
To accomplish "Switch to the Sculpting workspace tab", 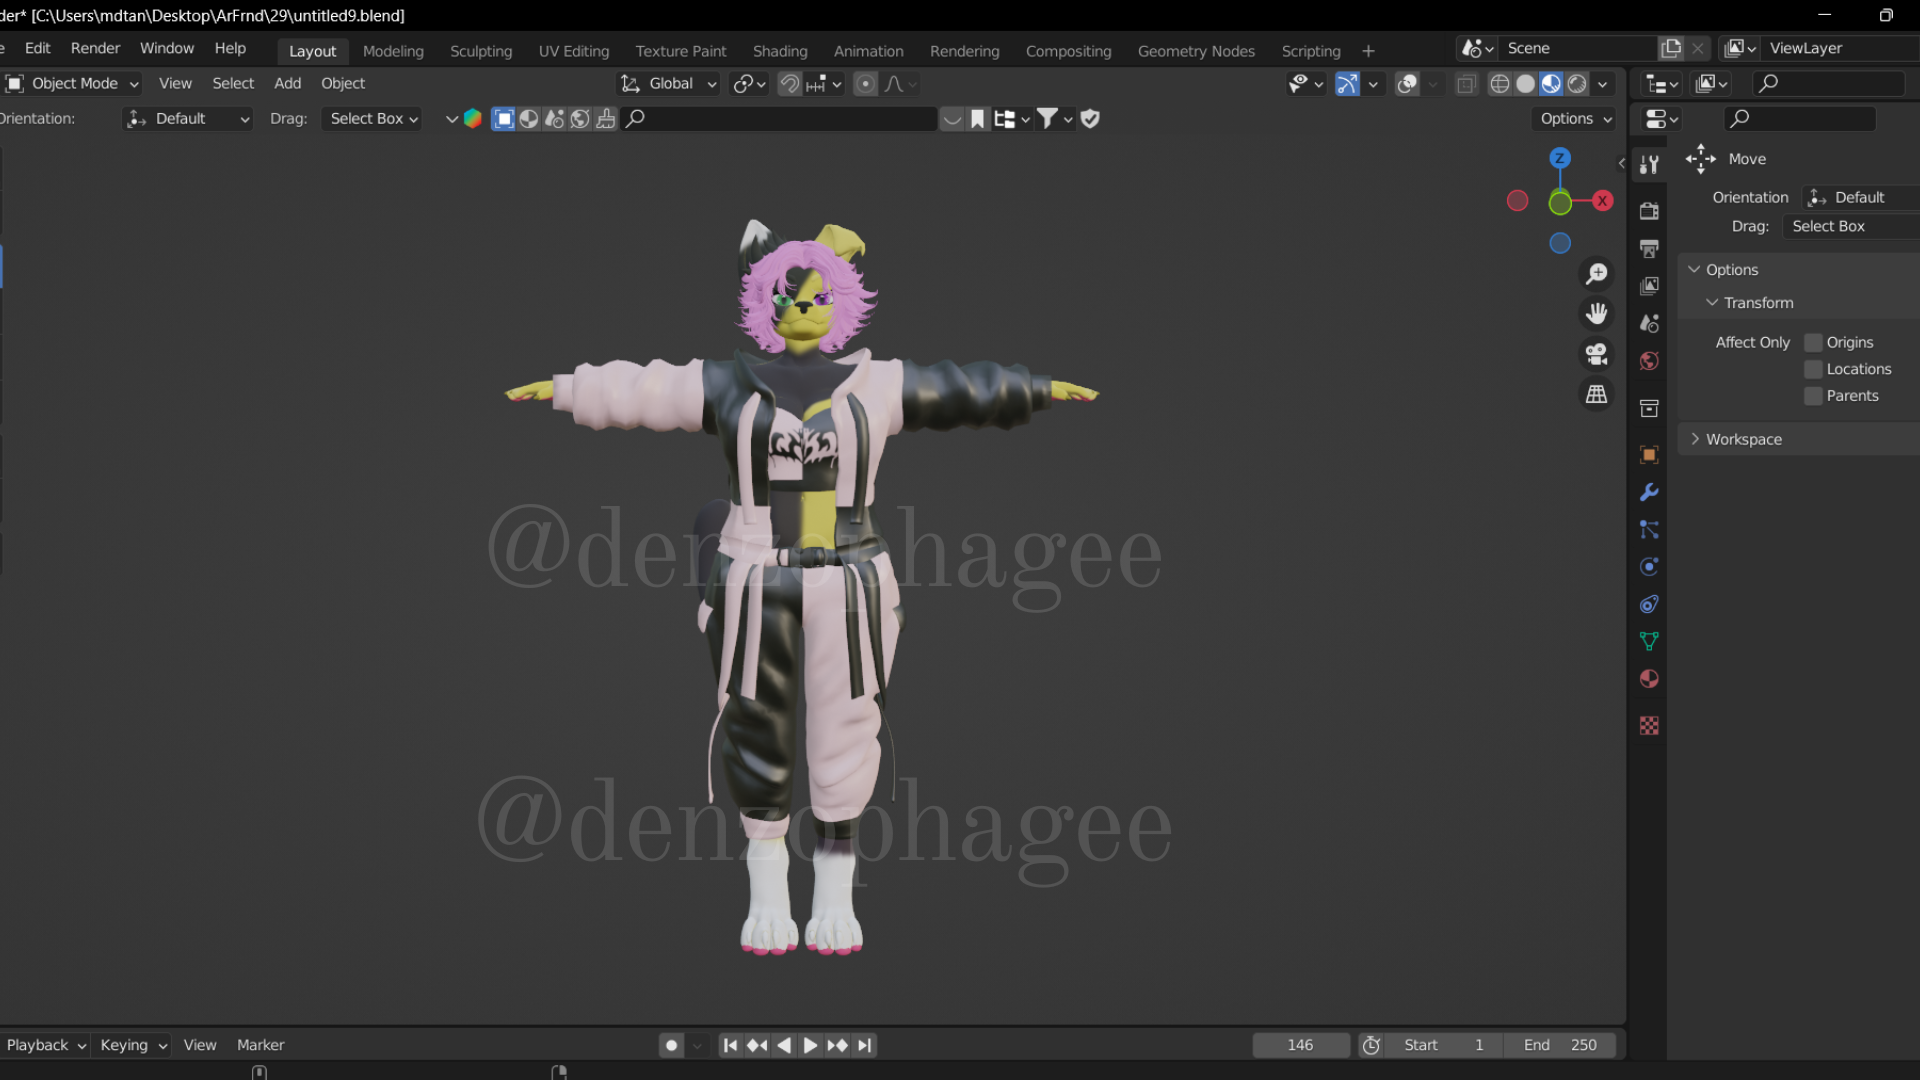I will coord(480,51).
